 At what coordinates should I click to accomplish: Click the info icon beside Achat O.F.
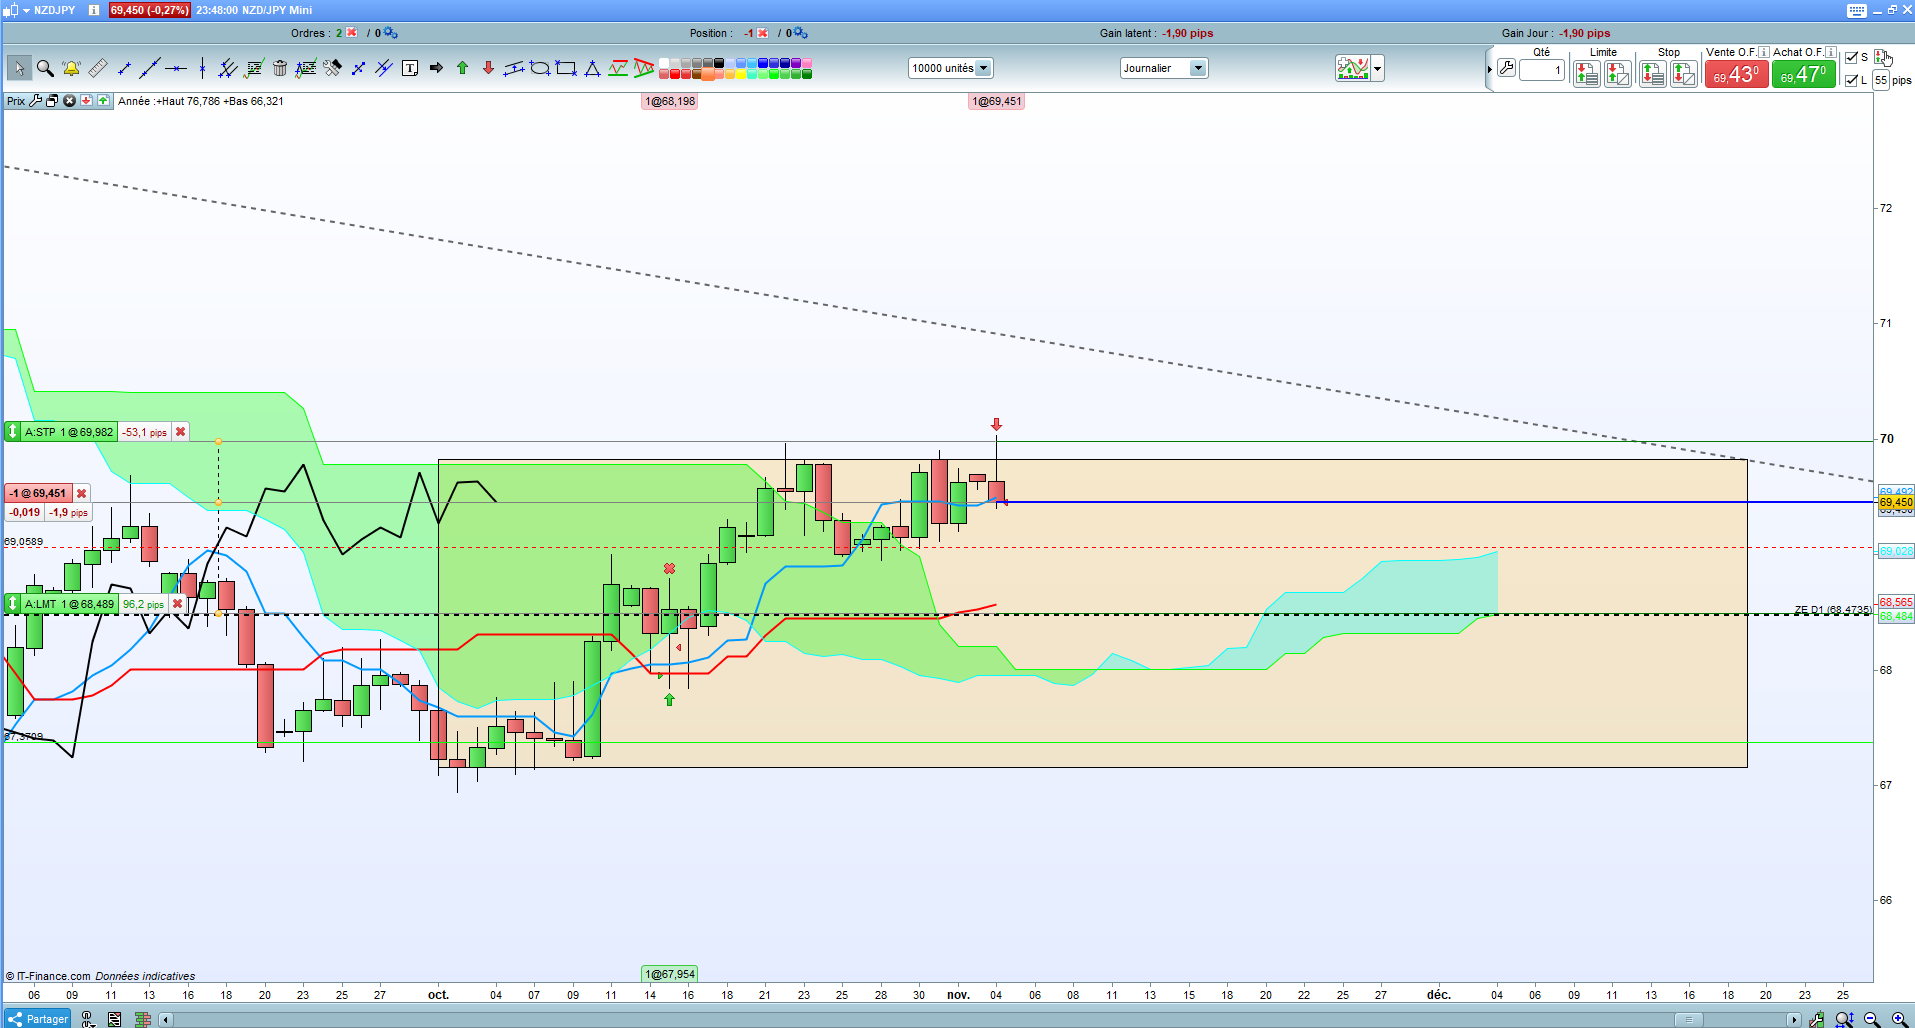[1830, 52]
